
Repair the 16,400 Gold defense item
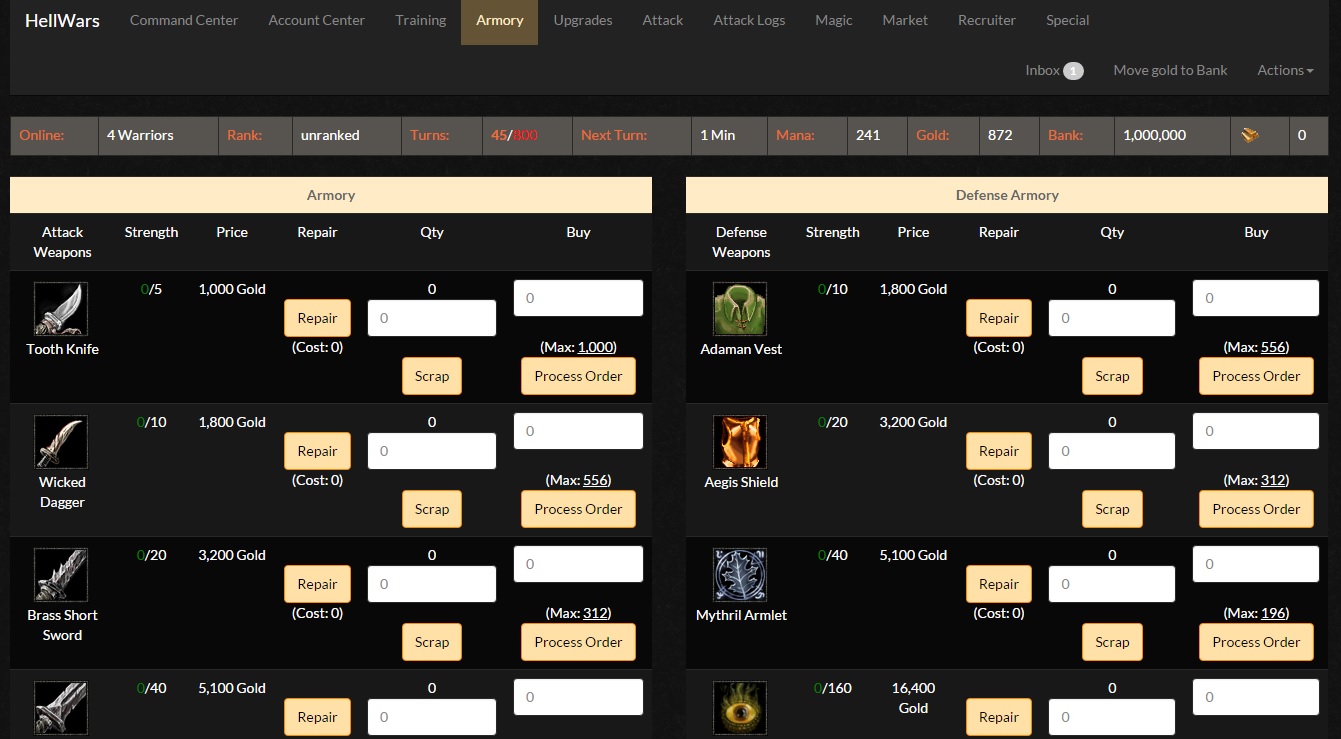[x=998, y=717]
